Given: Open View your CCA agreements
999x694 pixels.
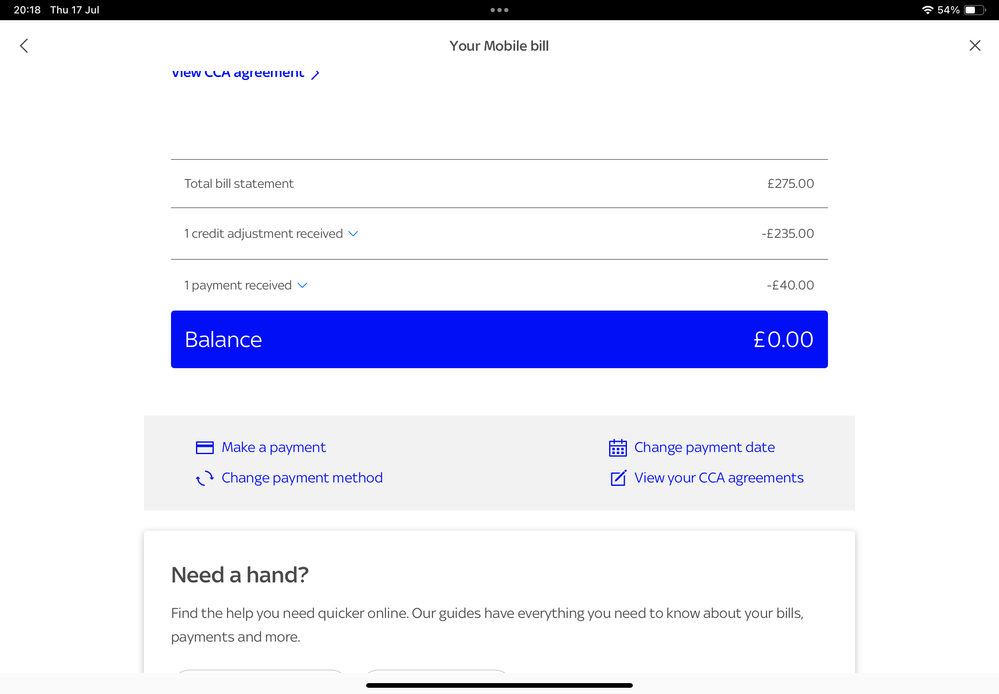Looking at the screenshot, I should (x=718, y=478).
